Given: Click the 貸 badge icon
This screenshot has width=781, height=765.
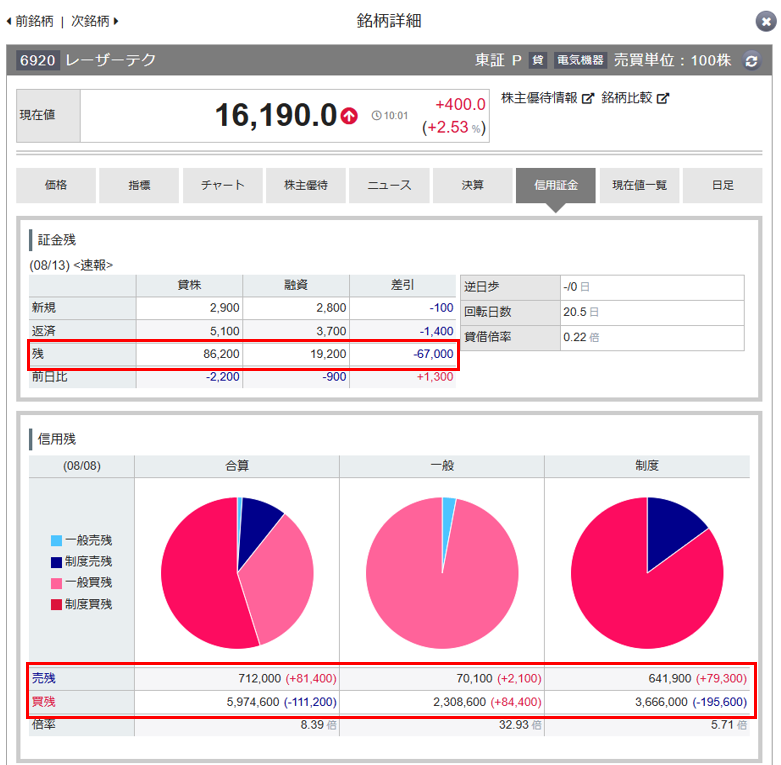Looking at the screenshot, I should coord(538,61).
